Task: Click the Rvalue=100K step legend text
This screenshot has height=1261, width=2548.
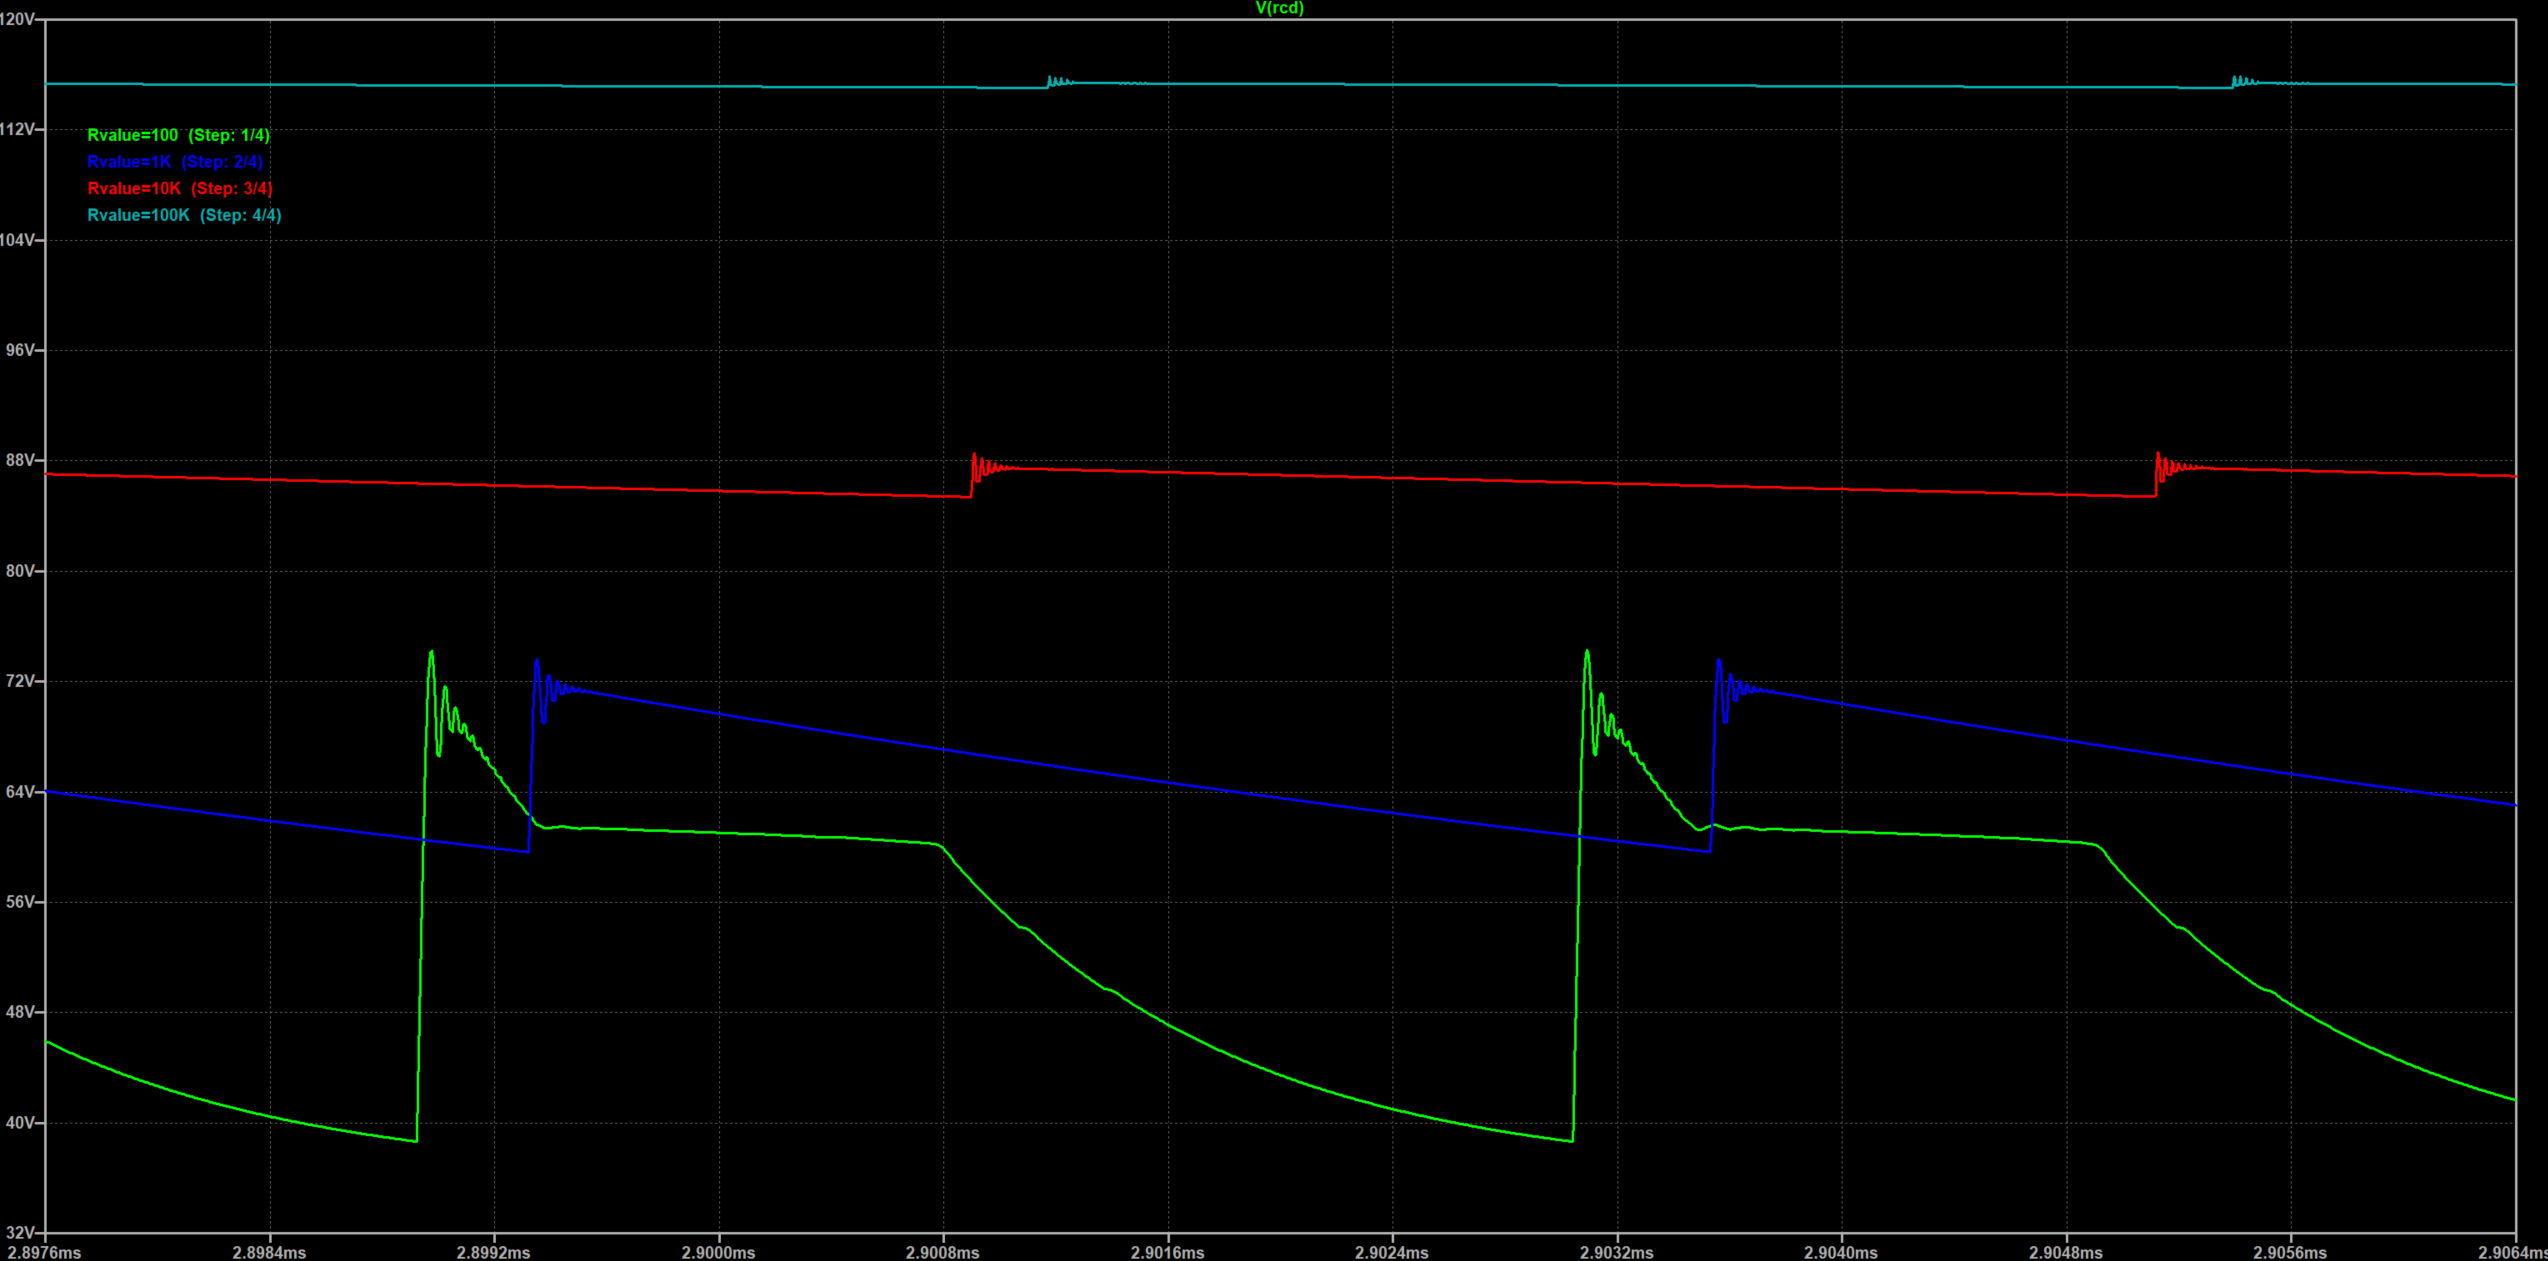Action: [x=184, y=215]
